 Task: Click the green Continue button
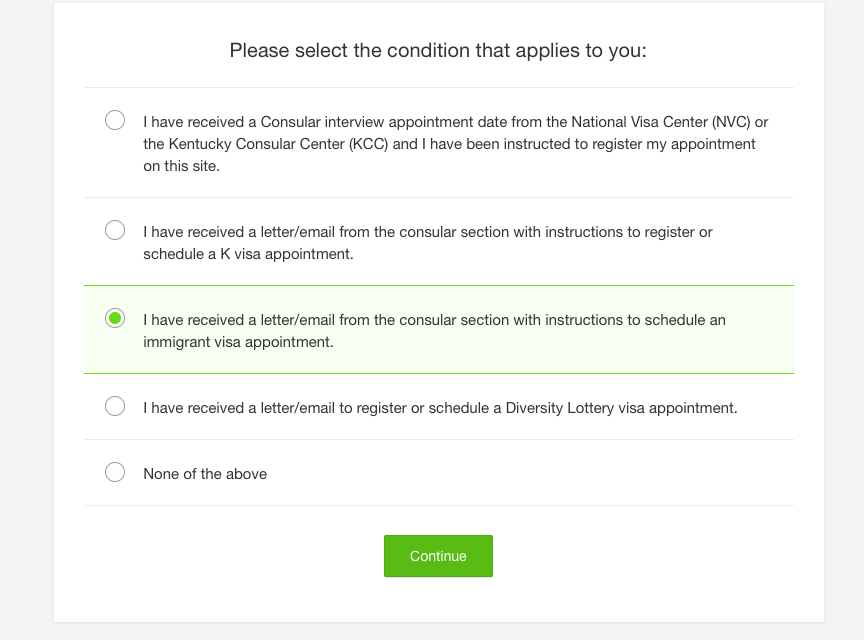click(438, 556)
